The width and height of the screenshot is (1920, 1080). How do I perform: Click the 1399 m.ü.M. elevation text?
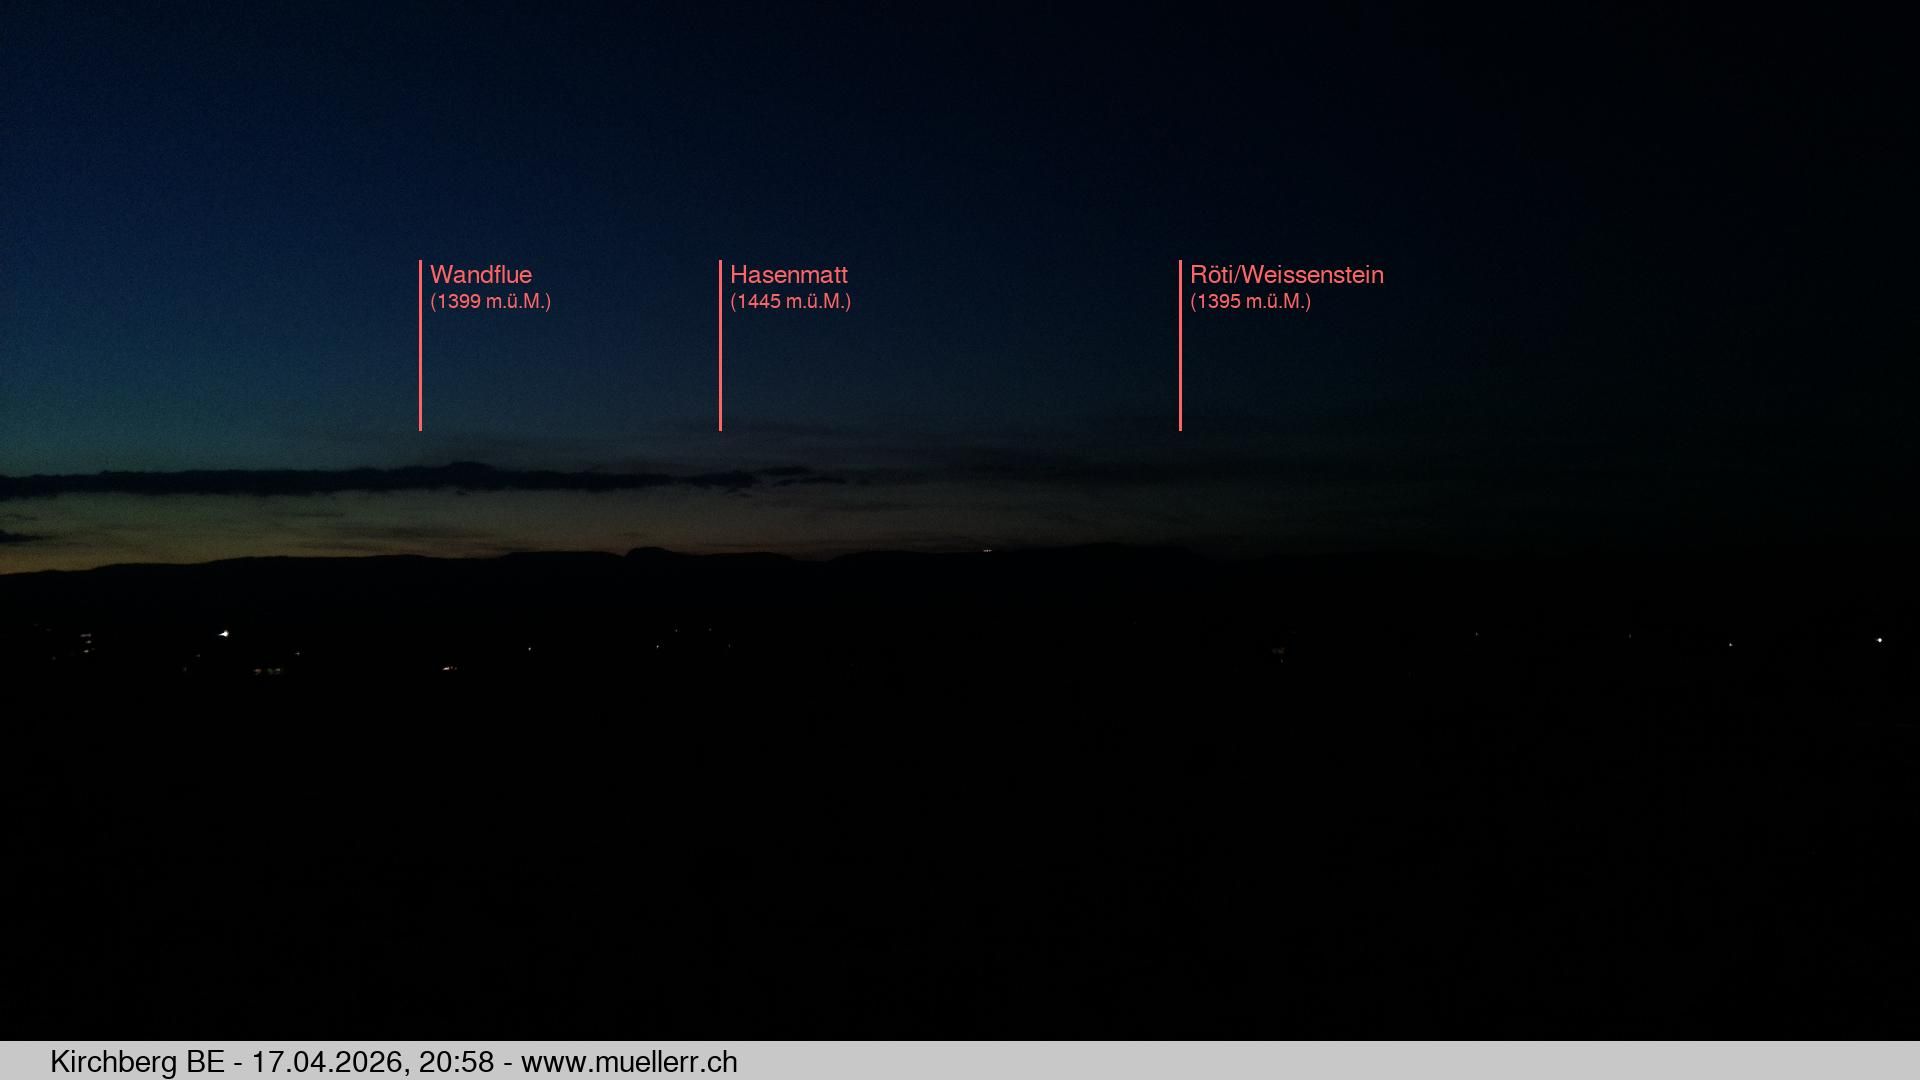coord(490,301)
